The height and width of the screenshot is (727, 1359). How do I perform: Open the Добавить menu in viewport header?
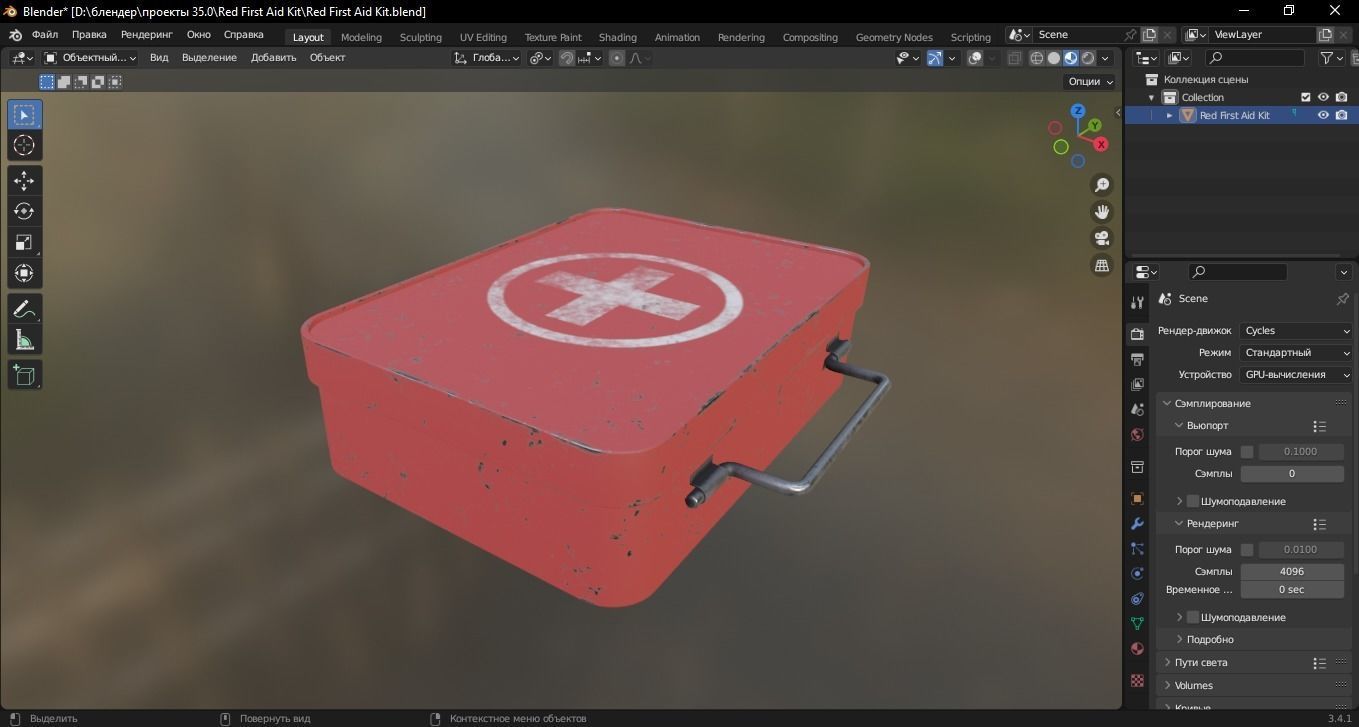(x=274, y=58)
